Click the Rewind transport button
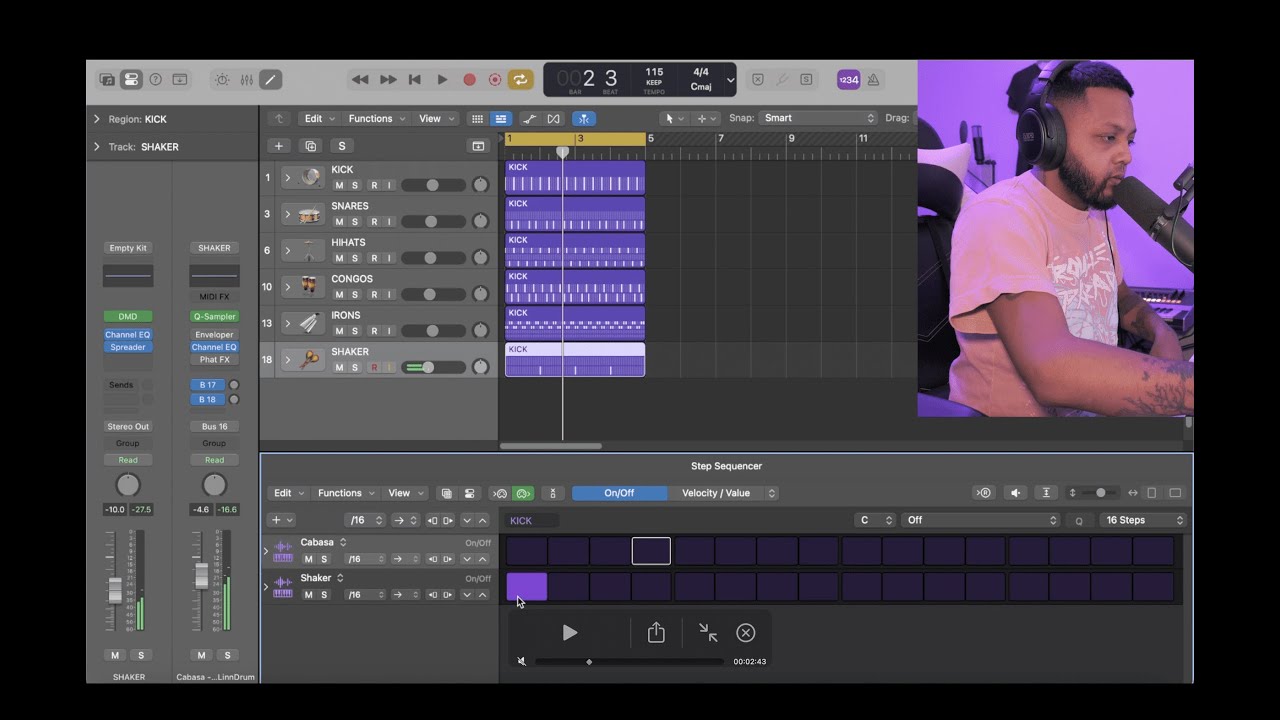This screenshot has width=1280, height=720. click(360, 80)
